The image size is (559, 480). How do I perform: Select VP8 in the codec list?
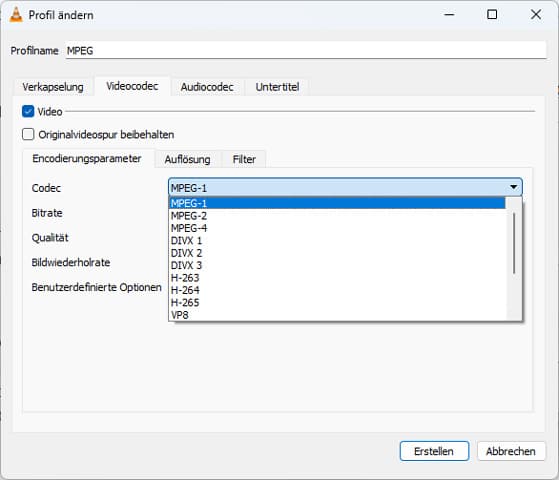tap(337, 315)
